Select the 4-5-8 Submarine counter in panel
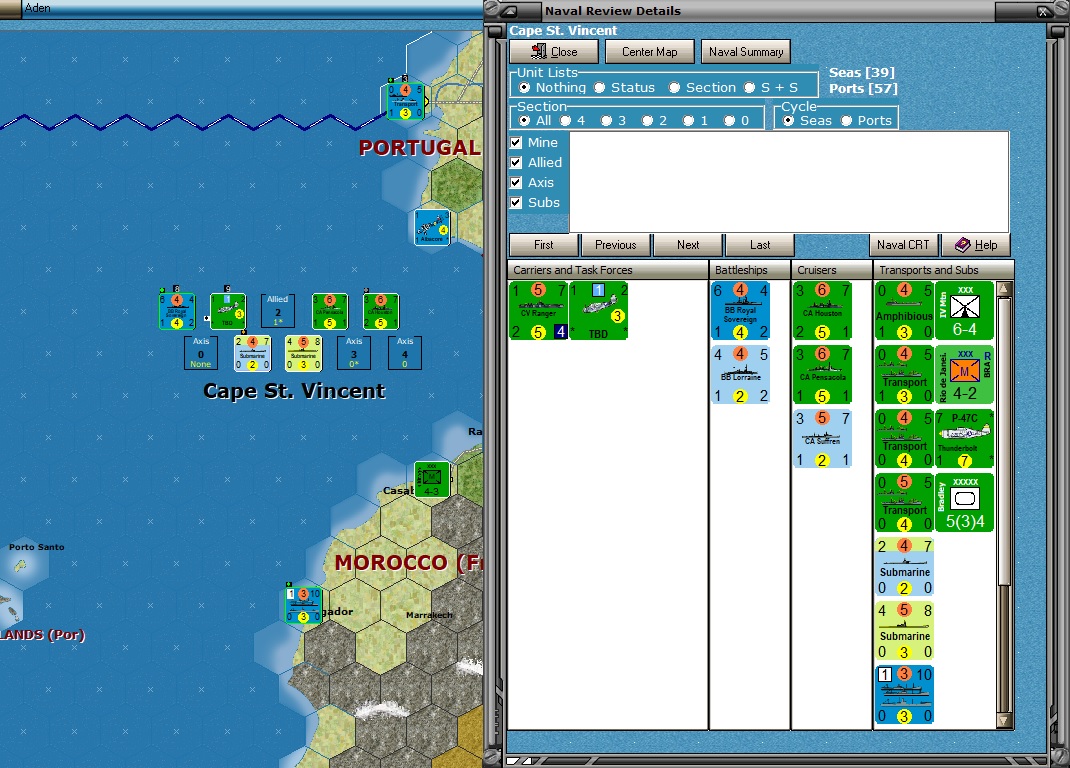 [x=904, y=631]
